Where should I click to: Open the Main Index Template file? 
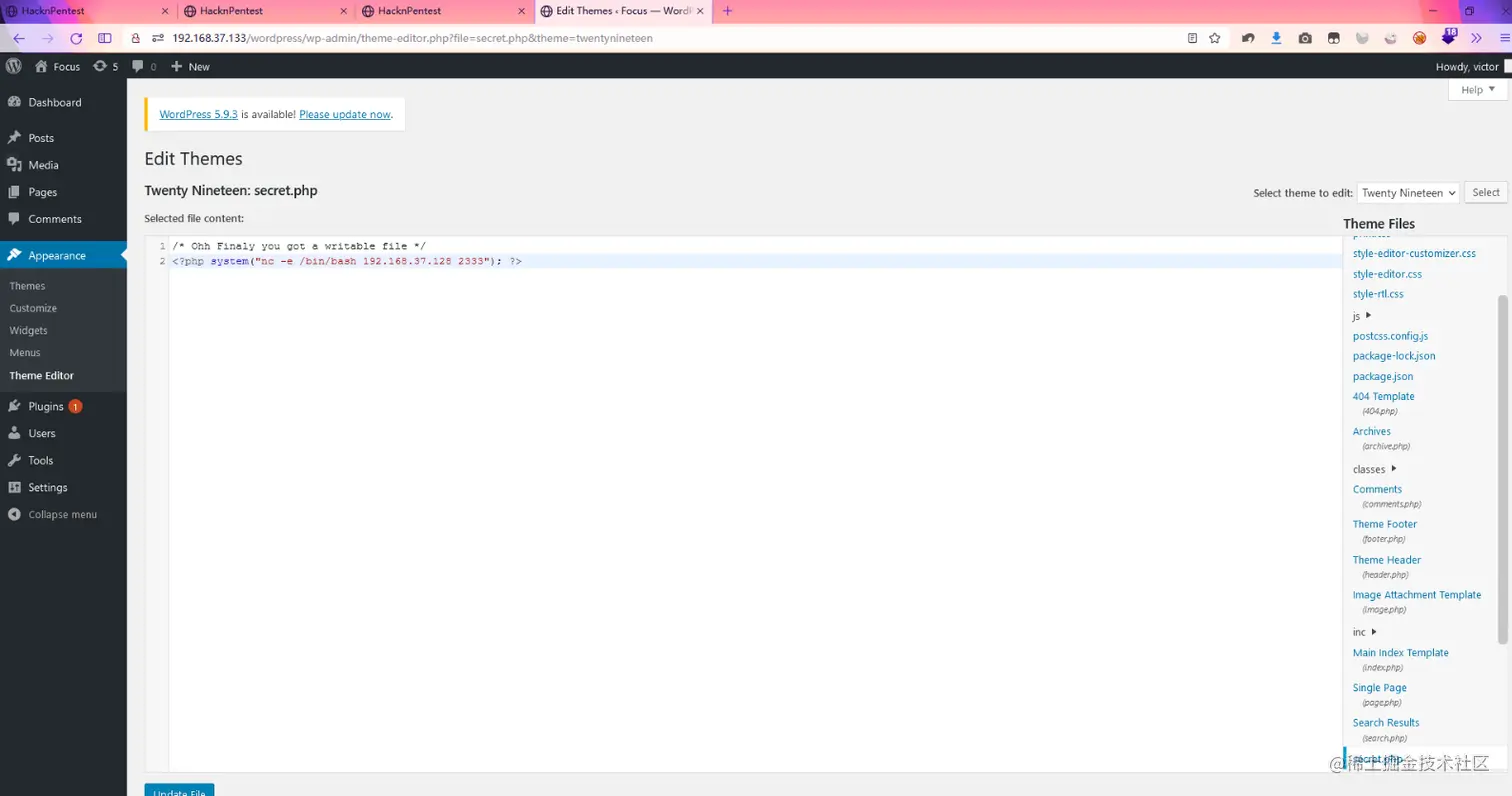1401,653
